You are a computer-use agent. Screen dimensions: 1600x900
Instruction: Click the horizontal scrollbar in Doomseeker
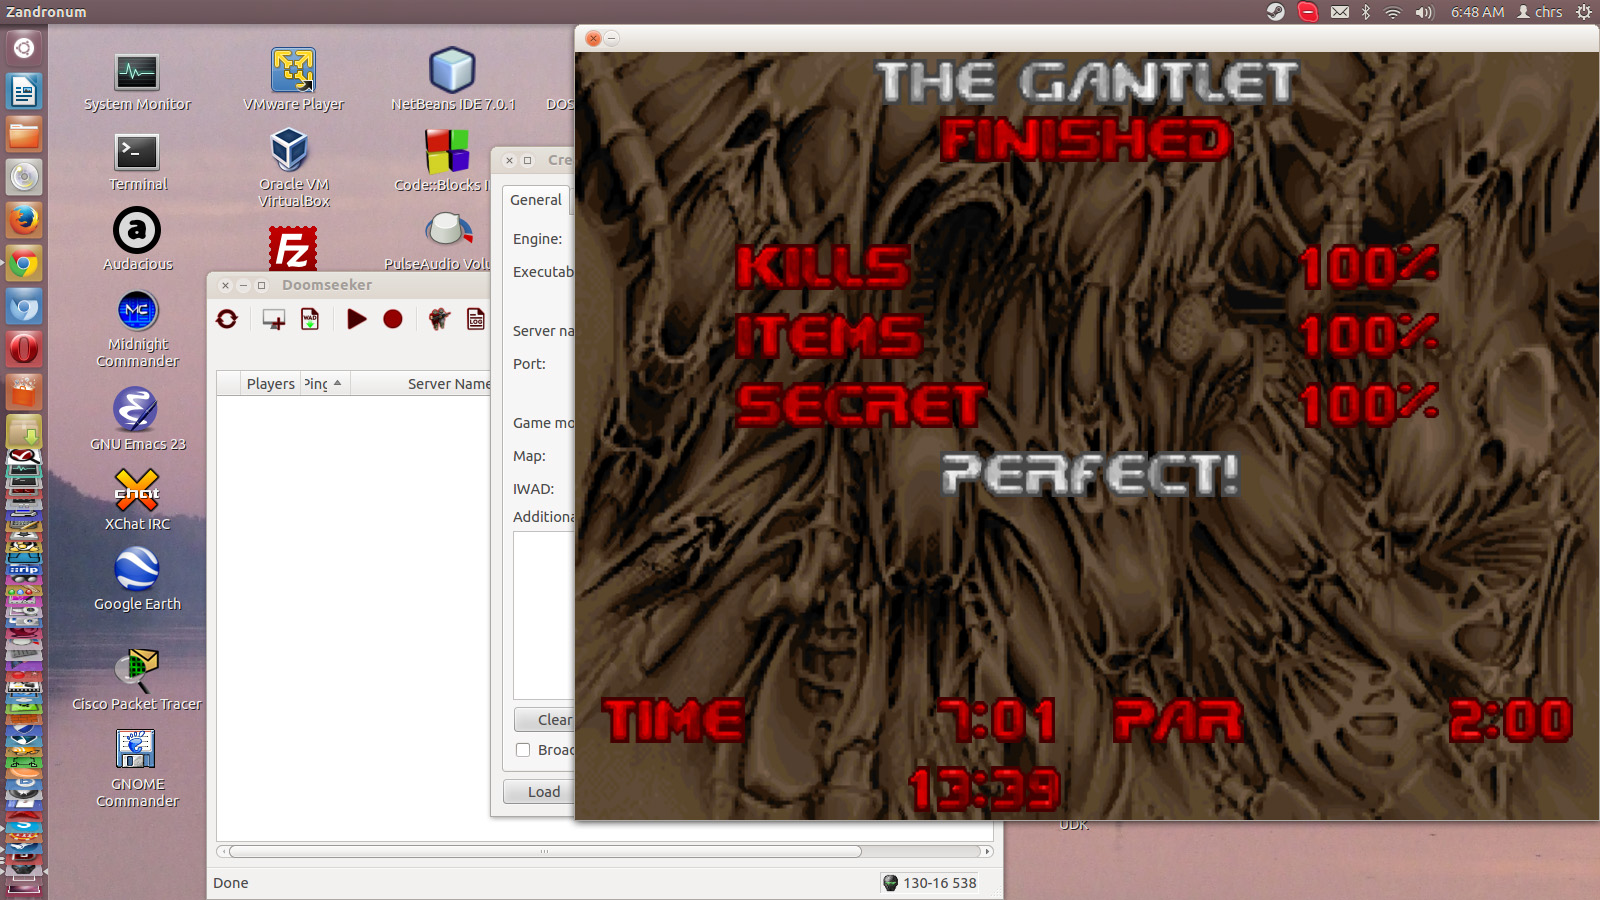(x=545, y=852)
